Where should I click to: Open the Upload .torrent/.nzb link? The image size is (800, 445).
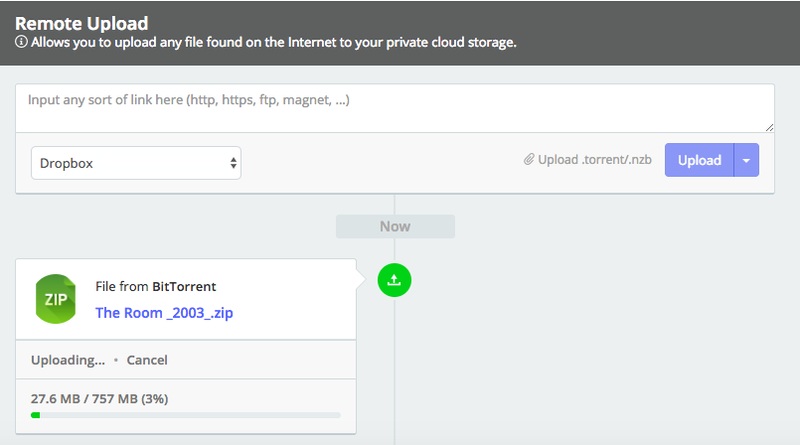click(594, 160)
